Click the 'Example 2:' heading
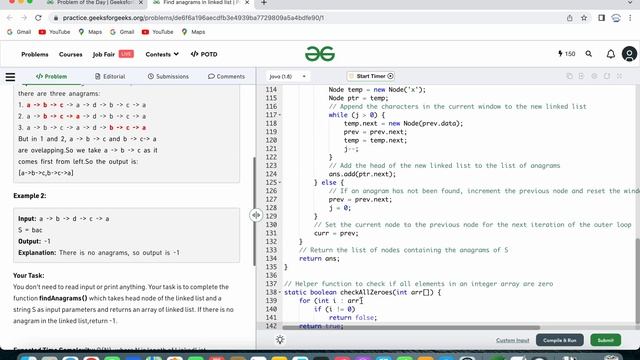The height and width of the screenshot is (360, 640). (30, 196)
